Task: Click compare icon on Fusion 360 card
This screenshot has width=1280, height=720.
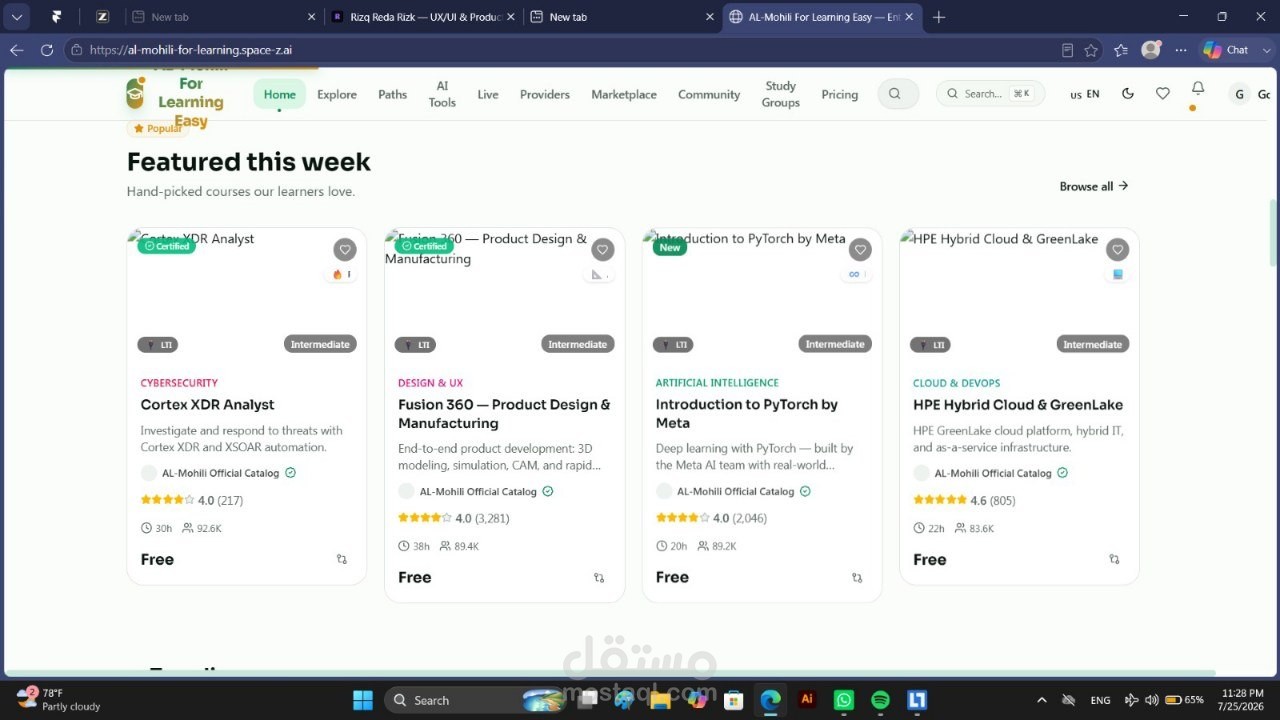Action: point(599,578)
